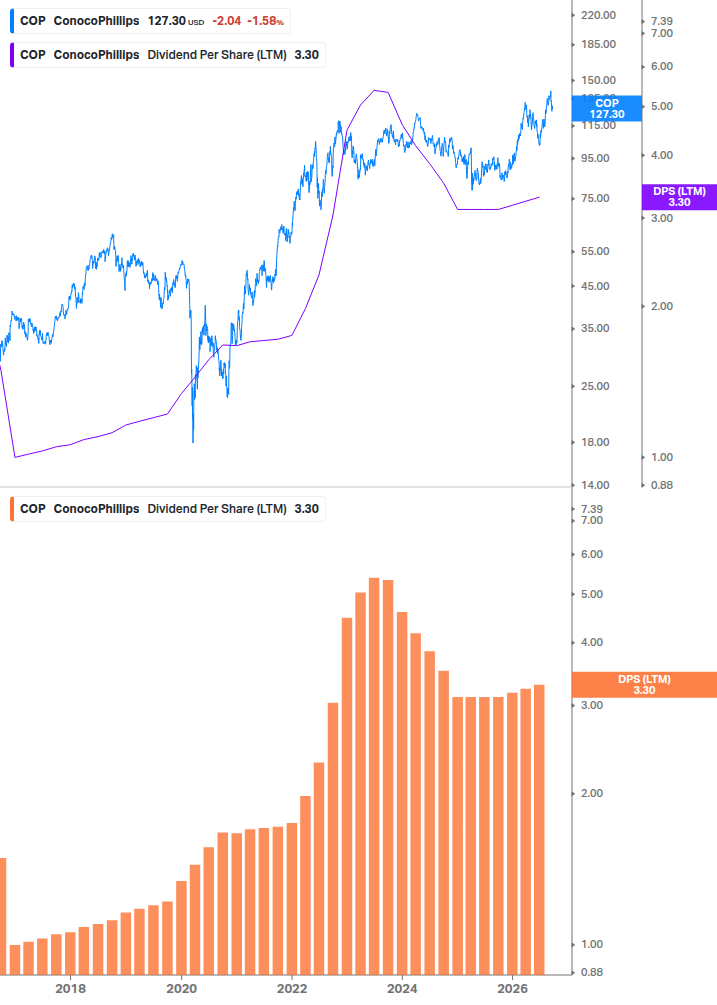Click the 2024 label on time axis
Viewport: 717px width, 1005px height.
(402, 988)
